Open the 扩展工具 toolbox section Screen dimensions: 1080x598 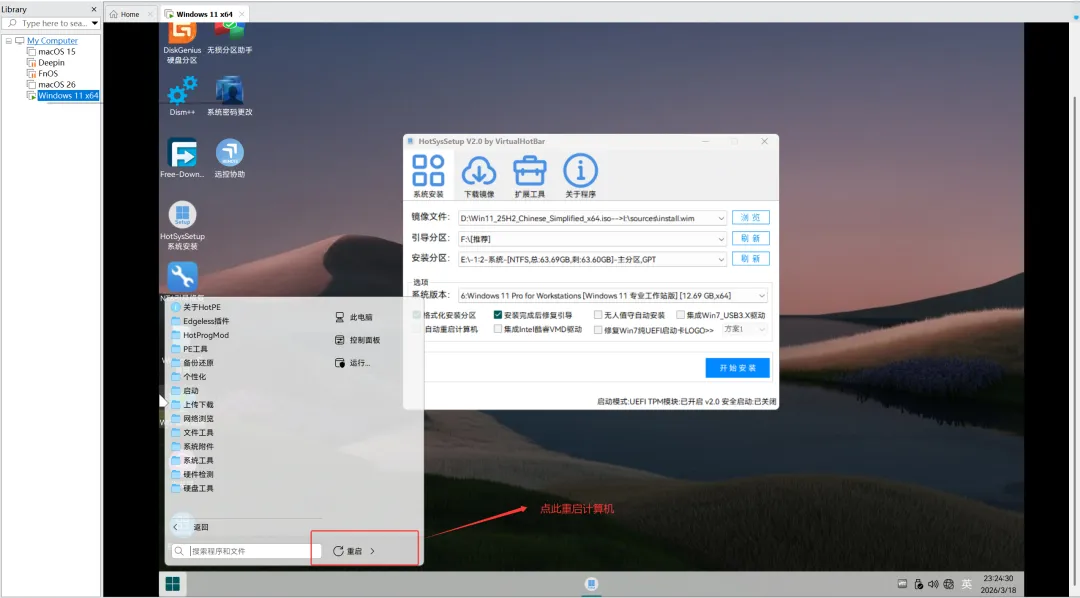[x=530, y=176]
